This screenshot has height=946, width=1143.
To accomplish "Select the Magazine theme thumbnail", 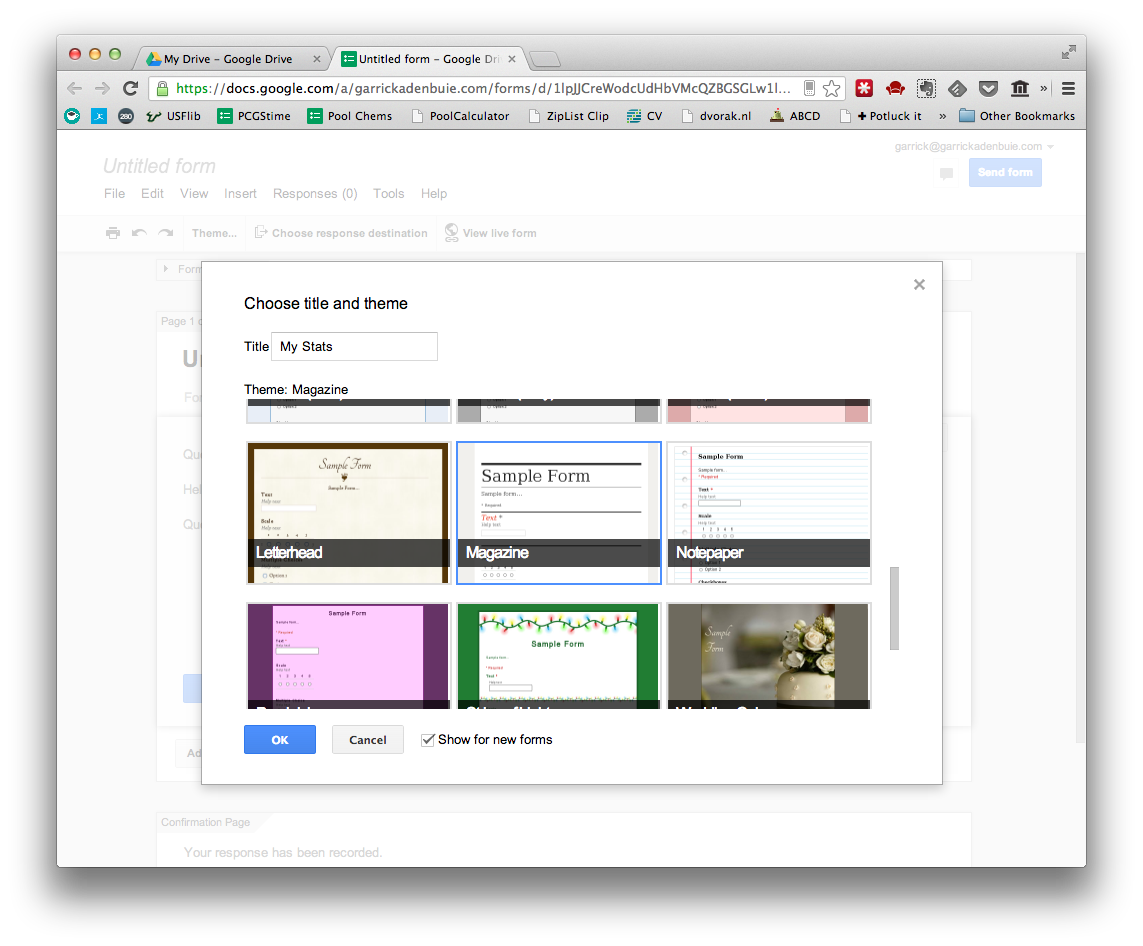I will [558, 513].
